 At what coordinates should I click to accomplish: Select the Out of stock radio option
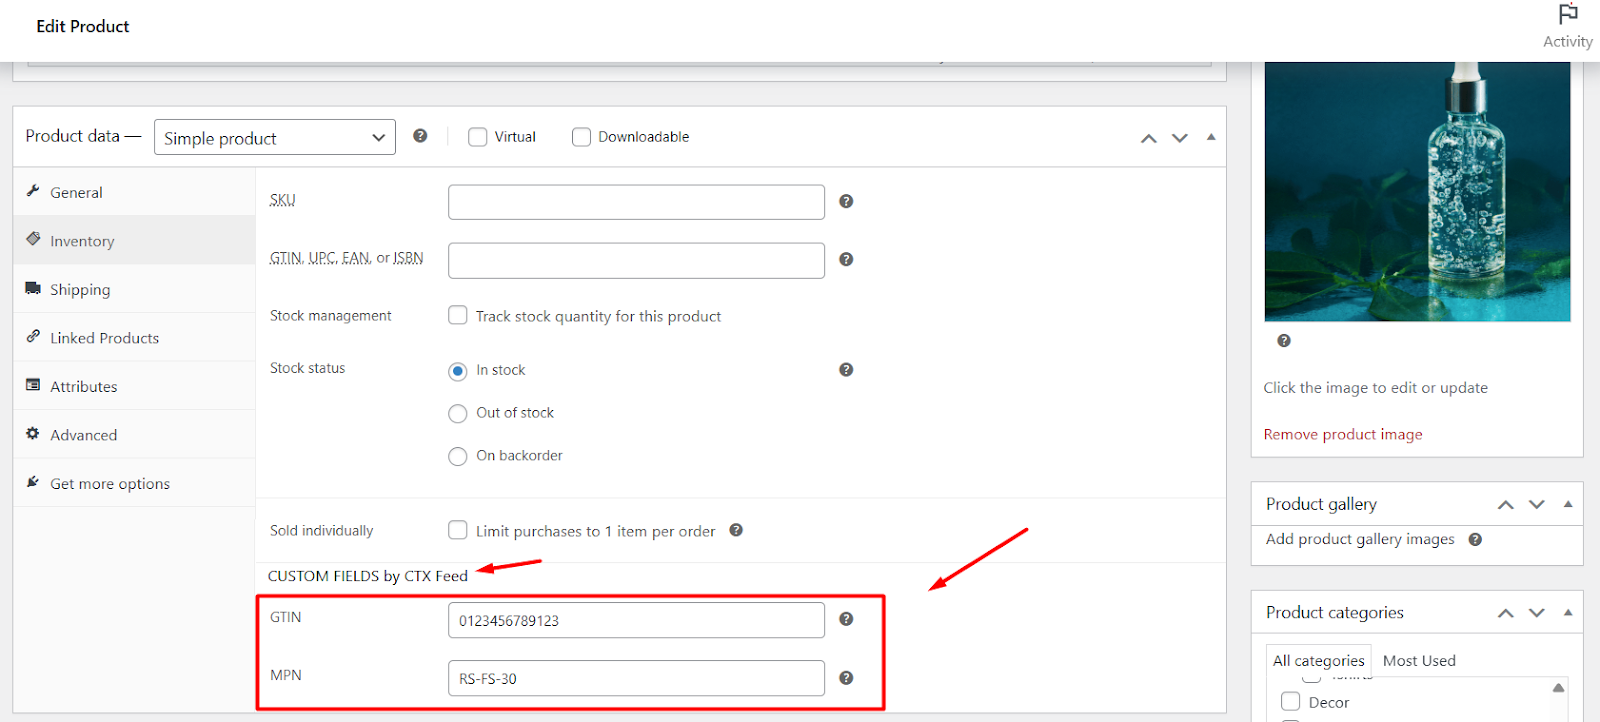(x=458, y=413)
